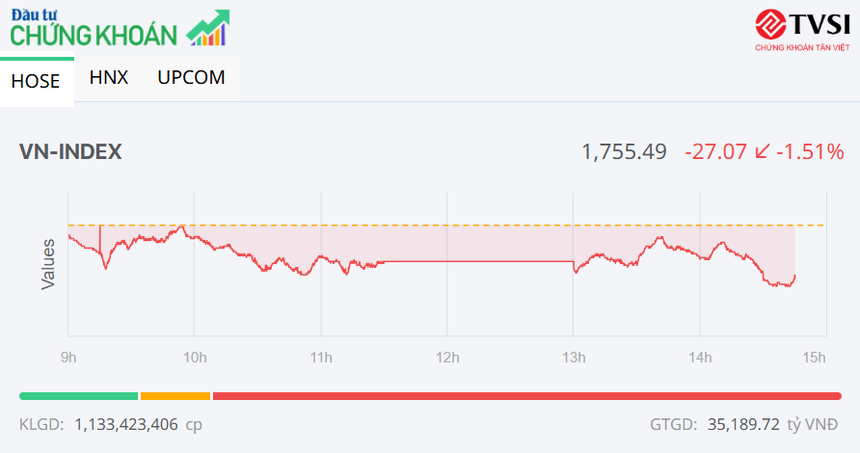Switch to the HNX tab
Image resolution: width=860 pixels, height=453 pixels.
[x=108, y=77]
